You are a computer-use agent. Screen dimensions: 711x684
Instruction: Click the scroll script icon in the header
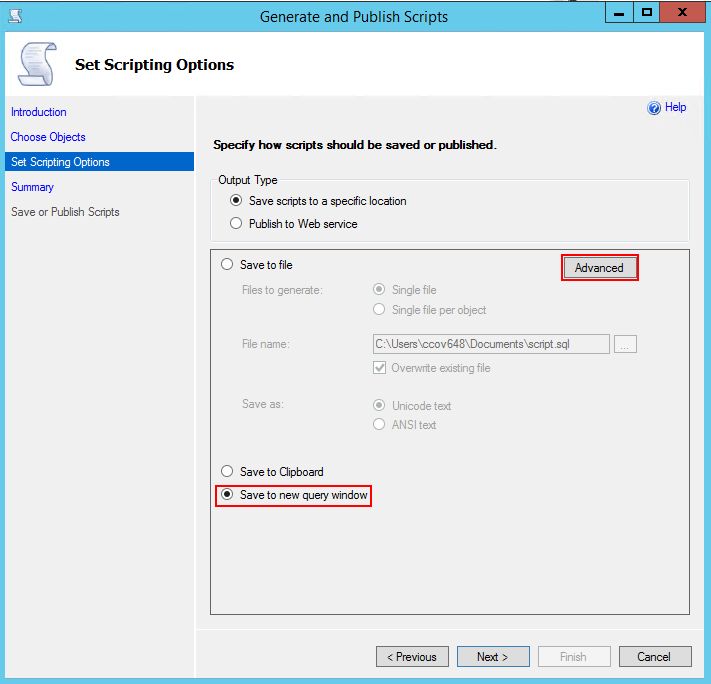[x=38, y=66]
